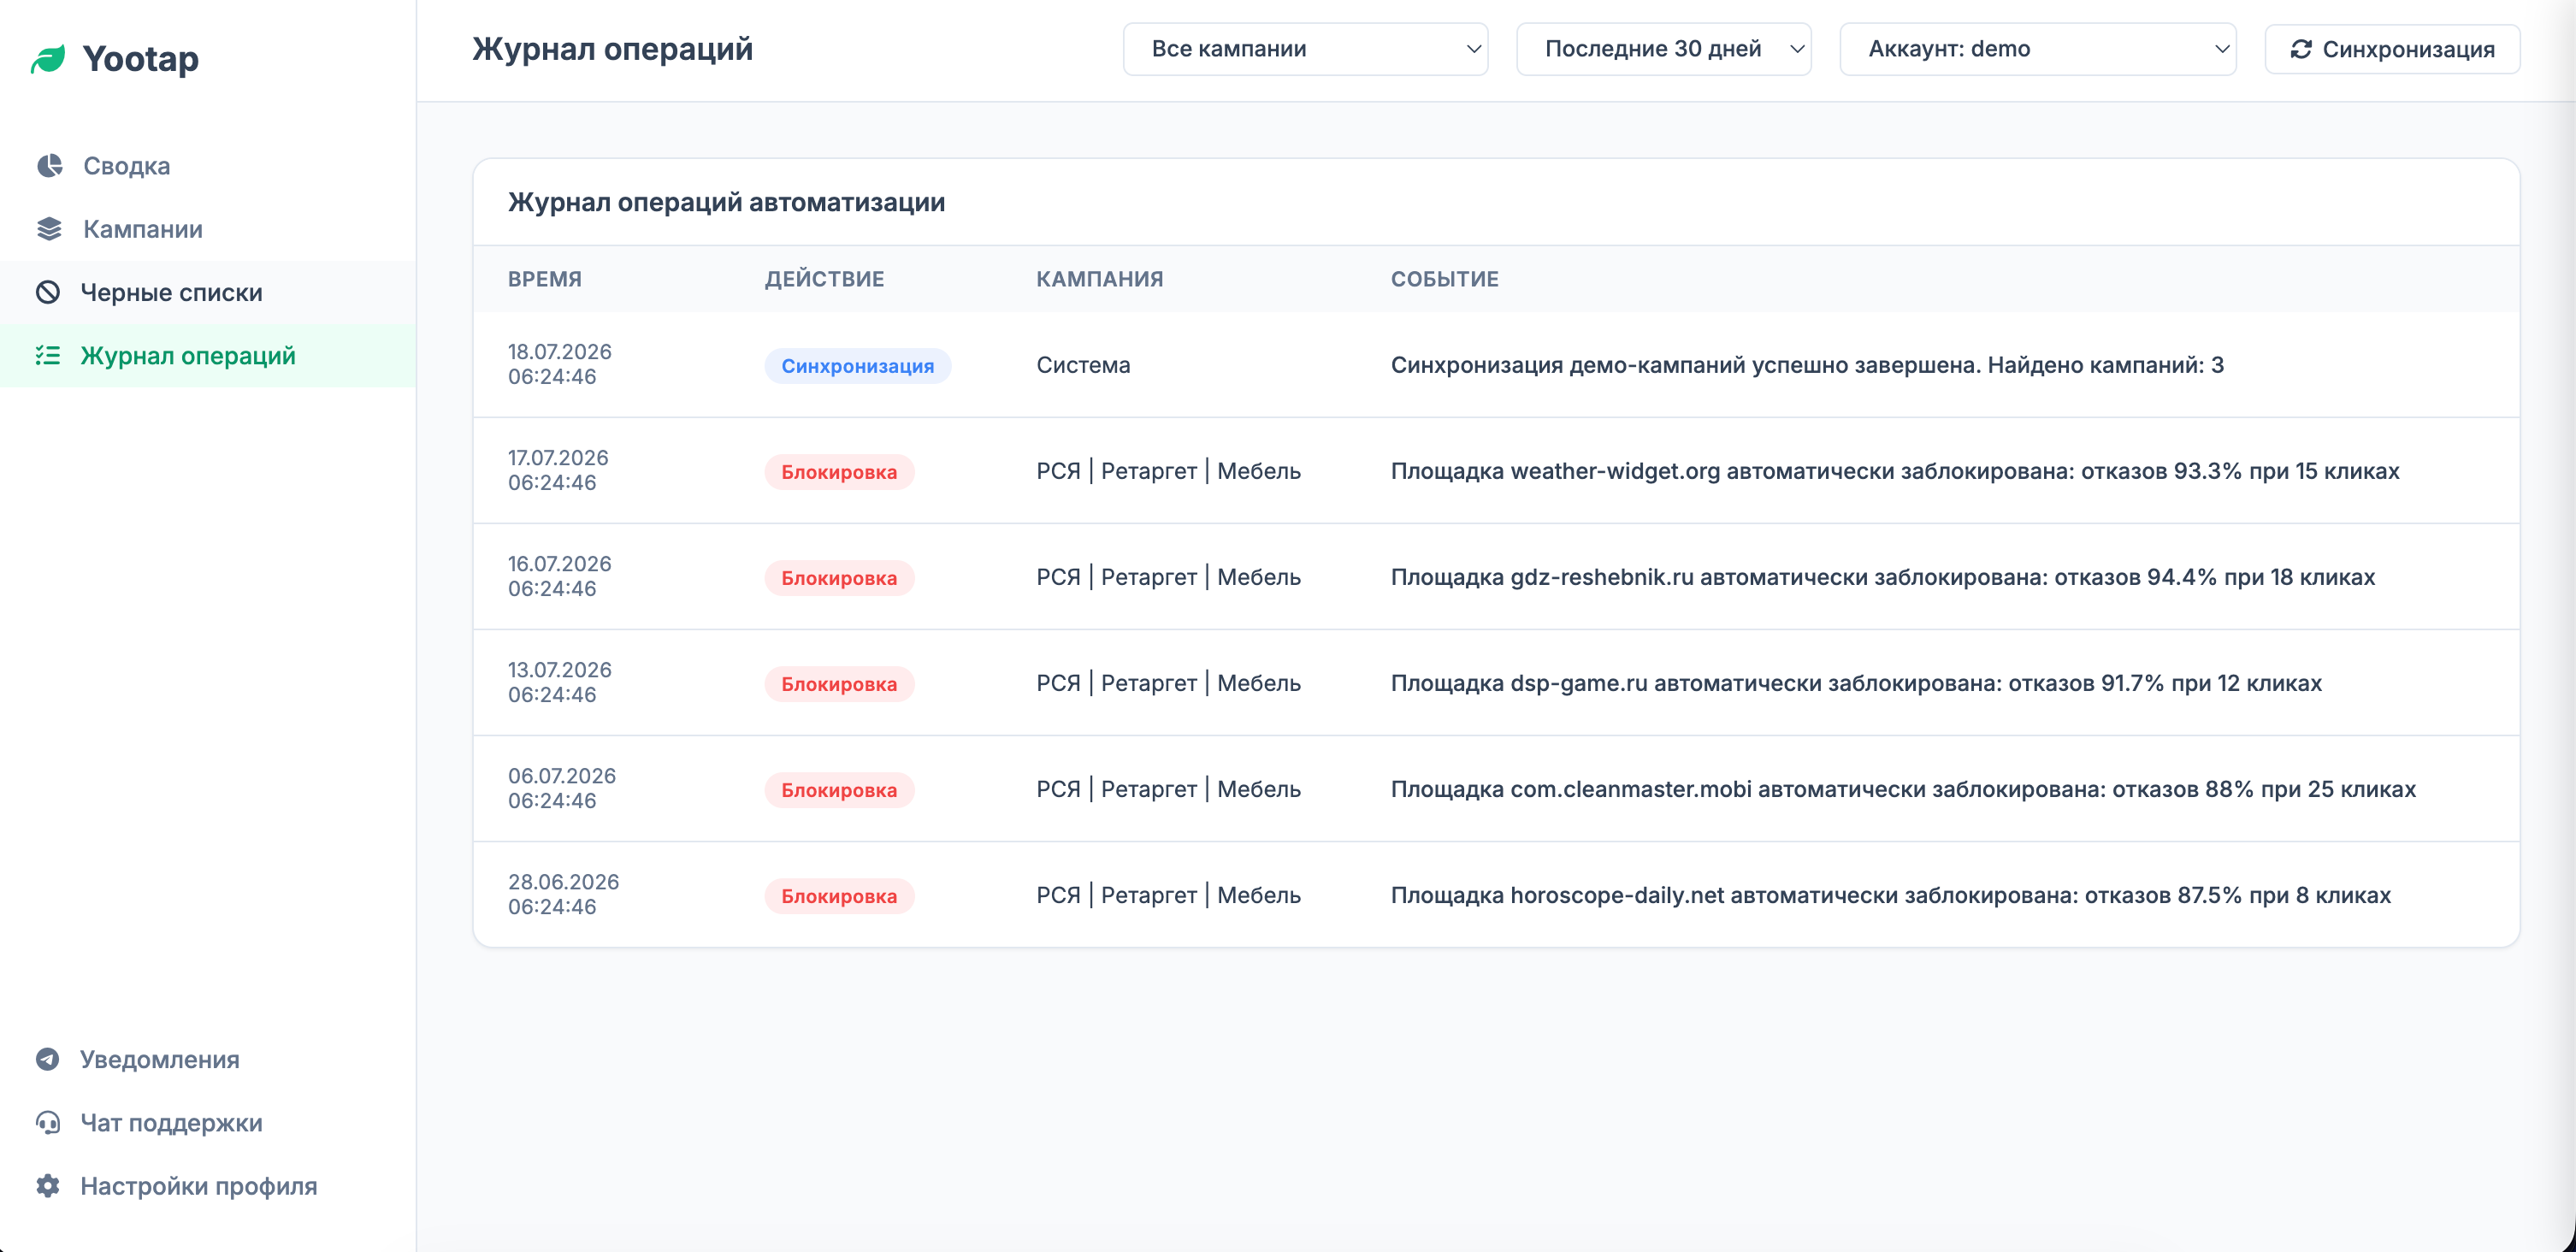Click the Кампании layers icon
The height and width of the screenshot is (1252, 2576).
(x=49, y=229)
